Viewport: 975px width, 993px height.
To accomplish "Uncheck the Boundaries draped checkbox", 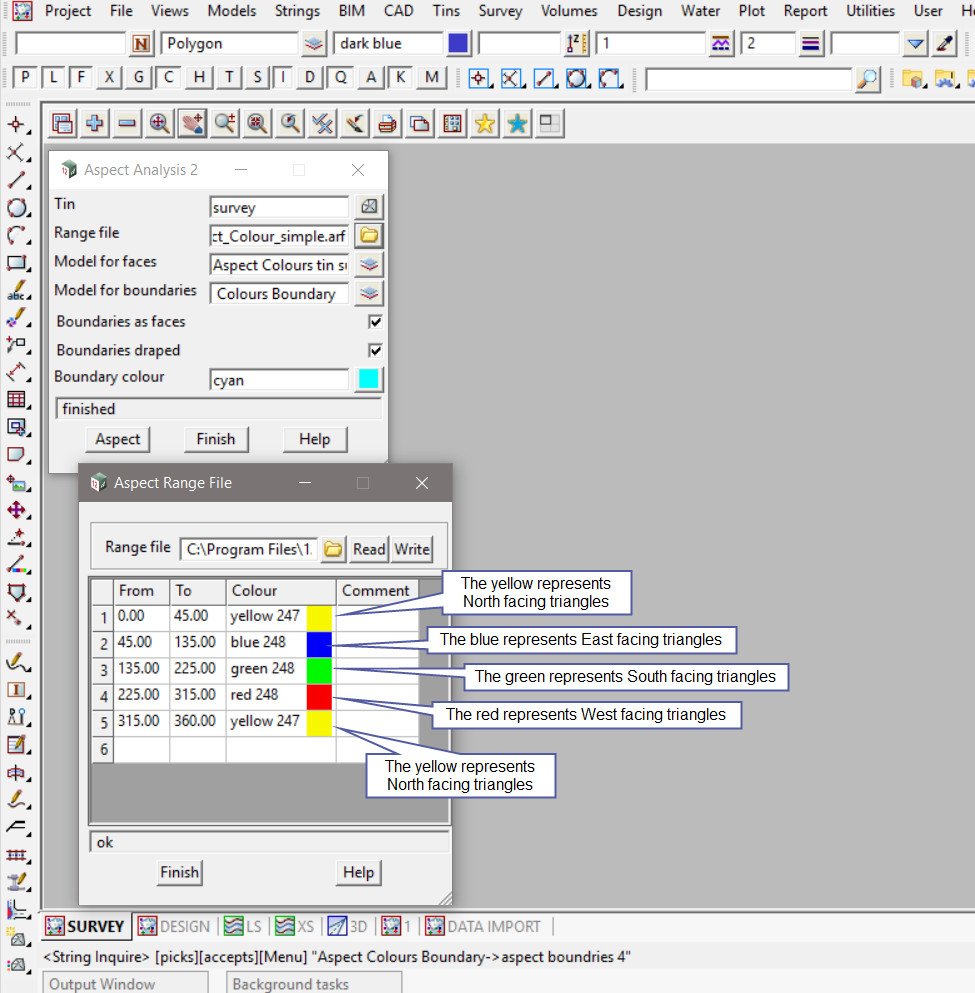I will (x=375, y=351).
